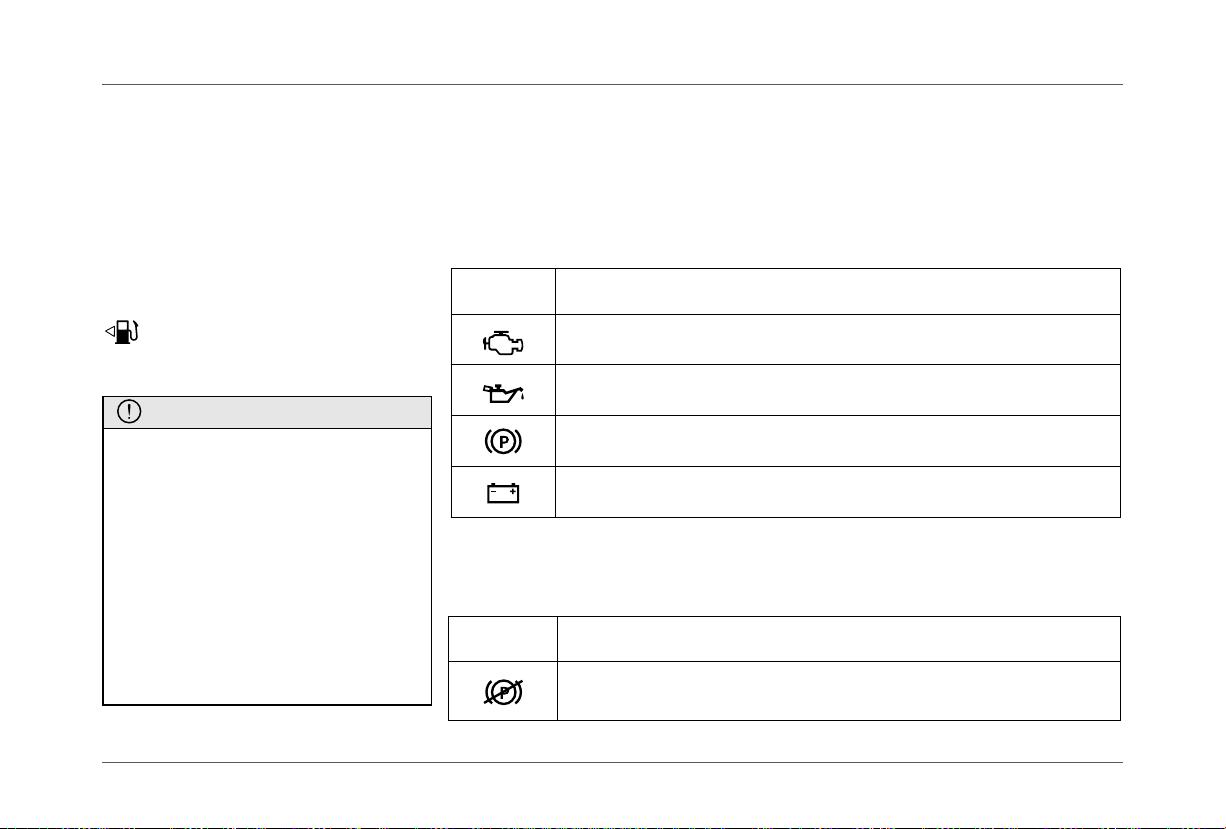Click the gray caution box header bar
Image resolution: width=1226 pixels, height=829 pixels.
(267, 413)
